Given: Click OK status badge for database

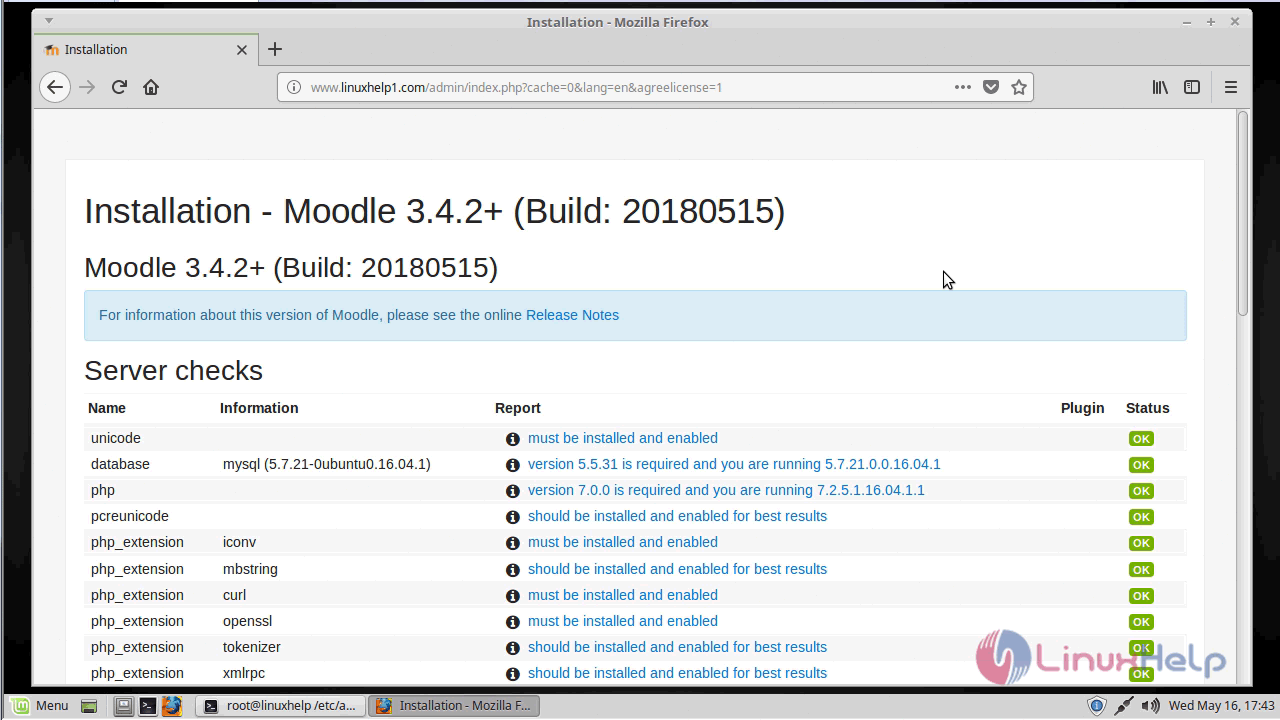Looking at the screenshot, I should pyautogui.click(x=1141, y=465).
